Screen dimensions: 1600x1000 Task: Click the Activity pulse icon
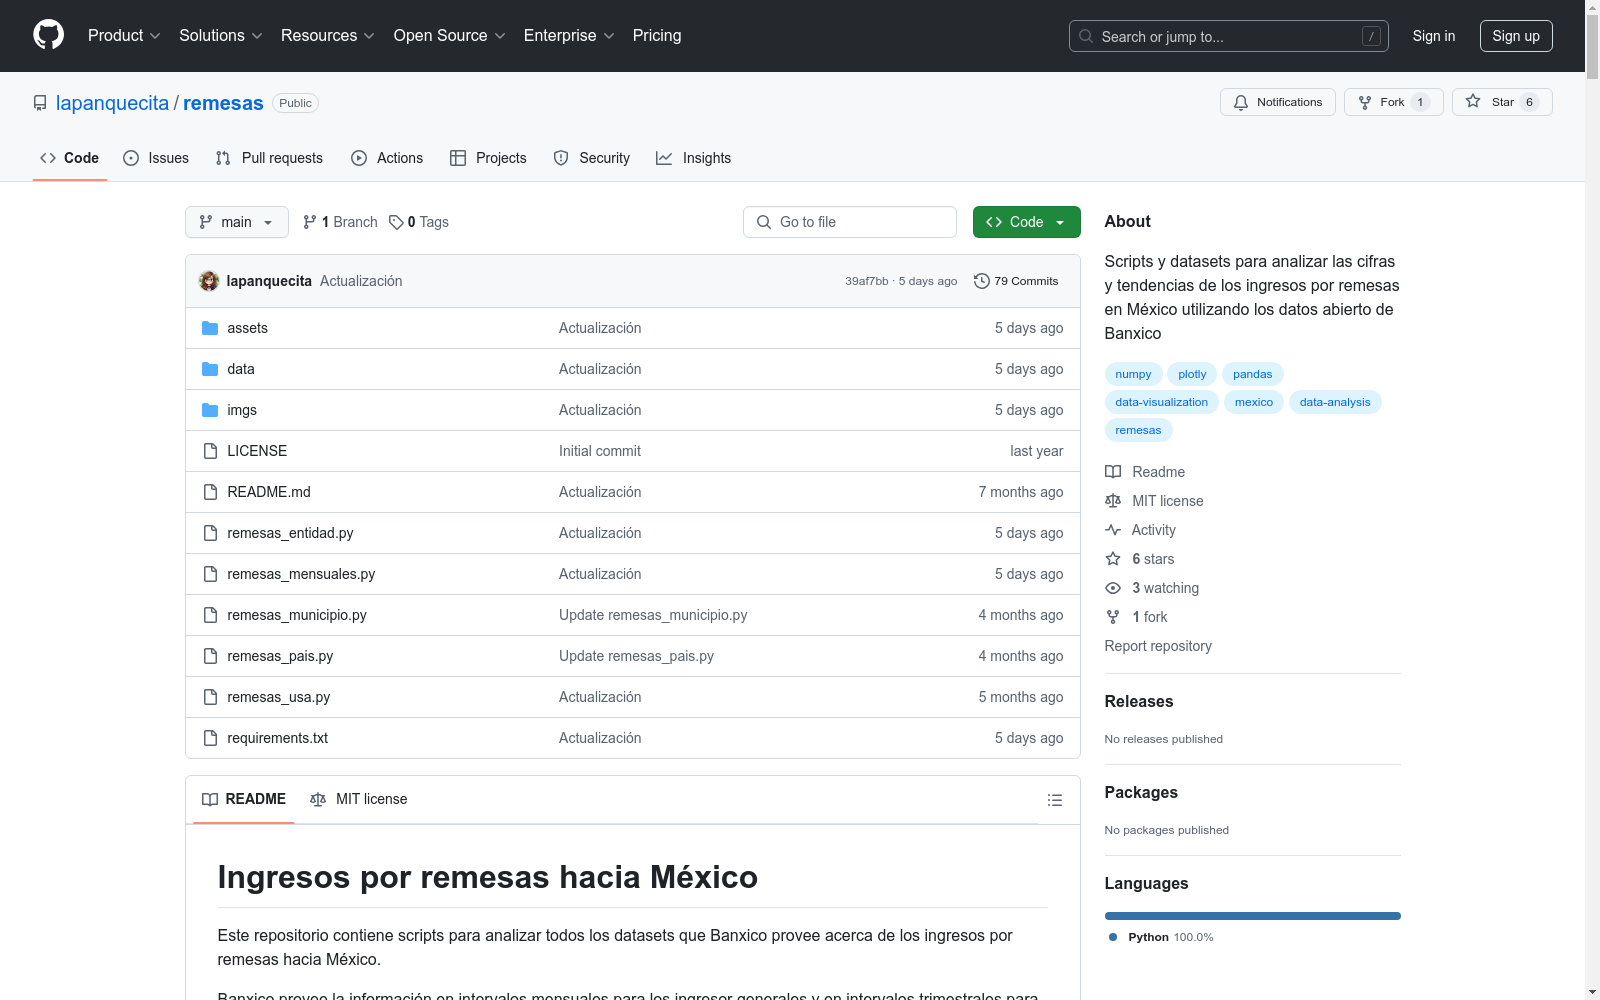[1113, 530]
